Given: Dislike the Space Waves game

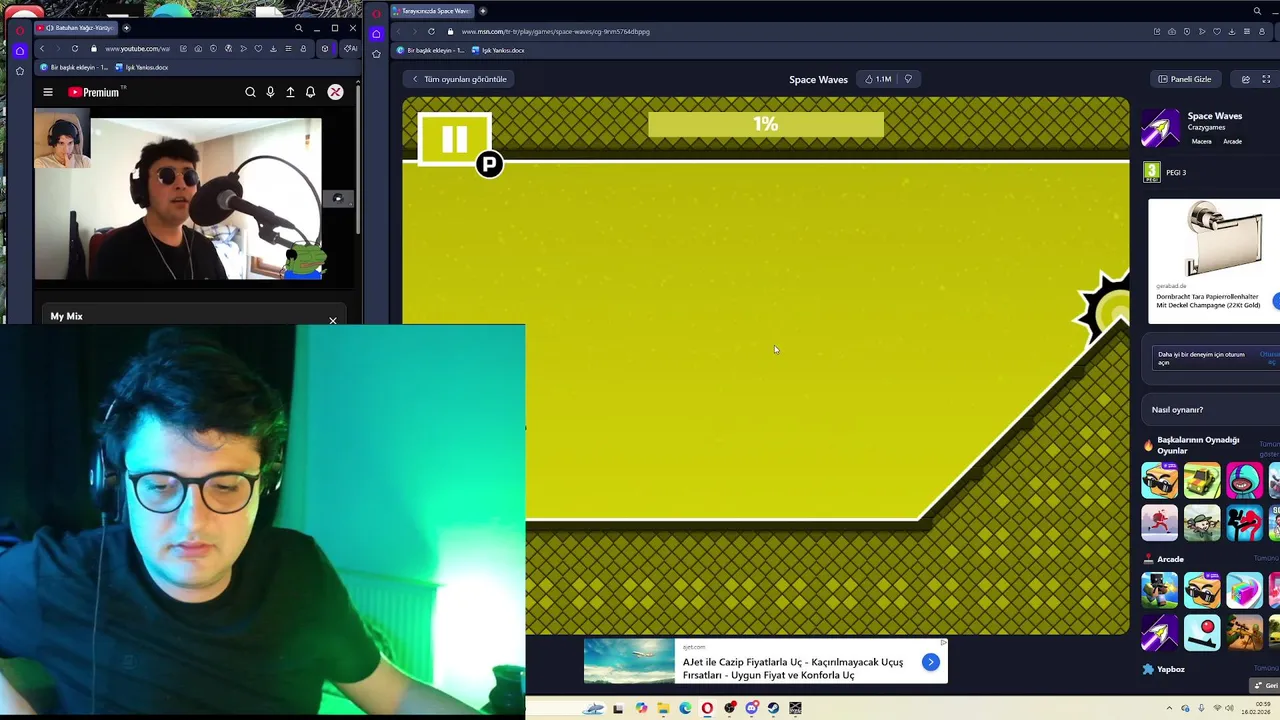Looking at the screenshot, I should coord(908,79).
